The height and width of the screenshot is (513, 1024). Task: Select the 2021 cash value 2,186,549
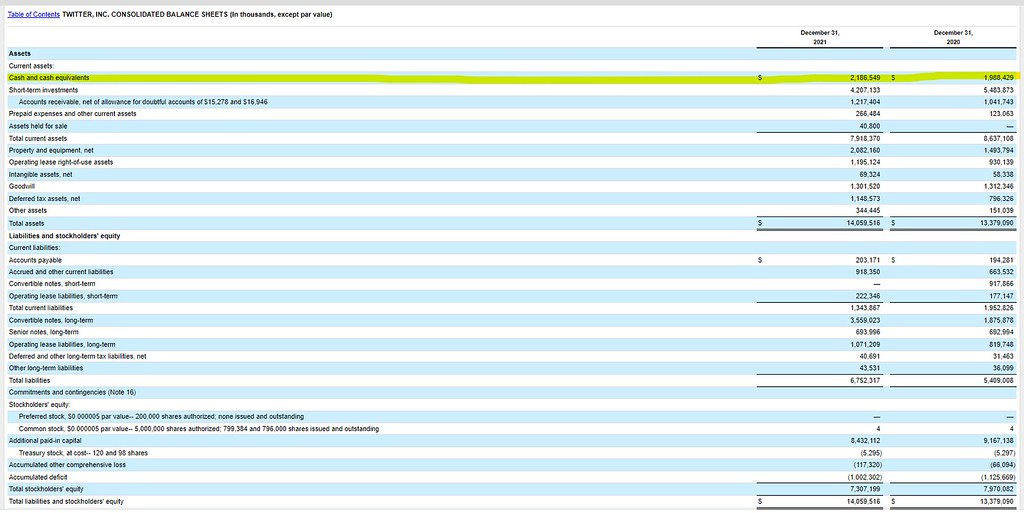[x=860, y=77]
